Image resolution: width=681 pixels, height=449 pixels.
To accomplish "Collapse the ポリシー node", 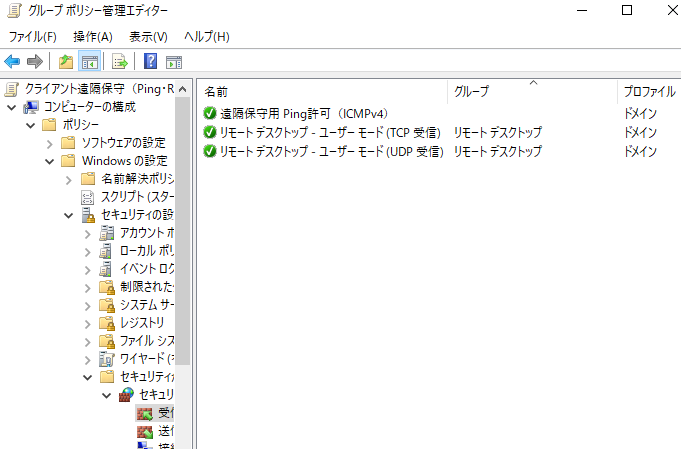I will pyautogui.click(x=31, y=125).
